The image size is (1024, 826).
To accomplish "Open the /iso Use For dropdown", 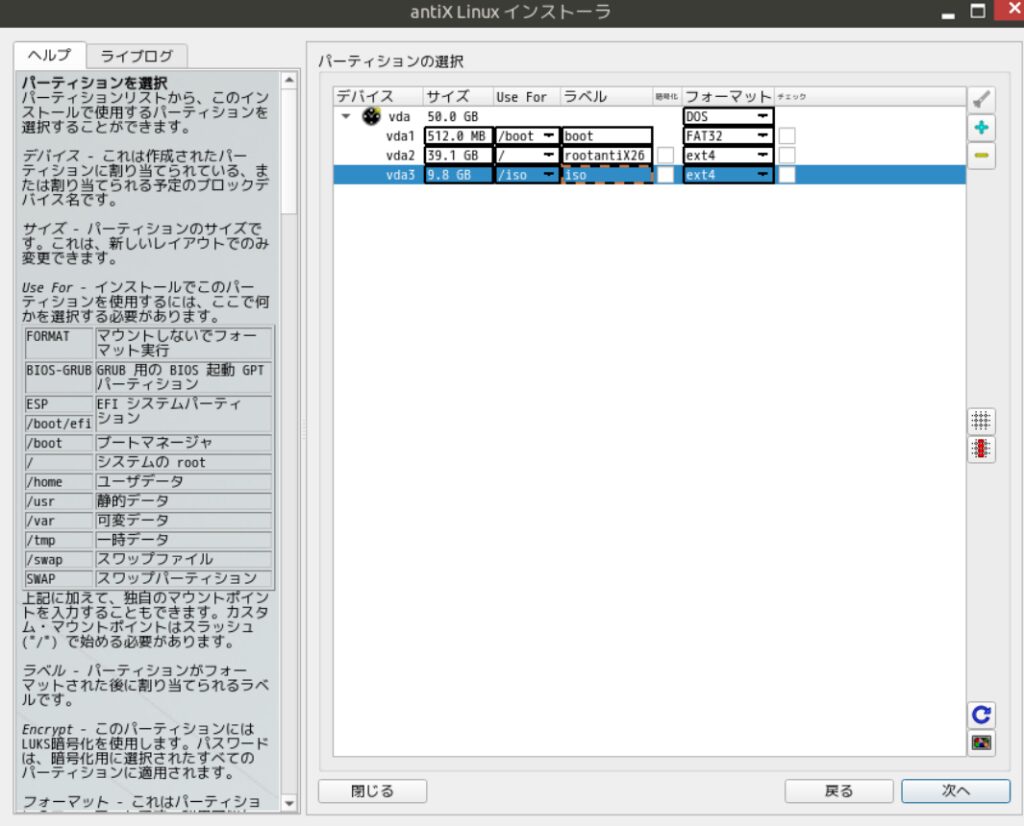I will [527, 175].
